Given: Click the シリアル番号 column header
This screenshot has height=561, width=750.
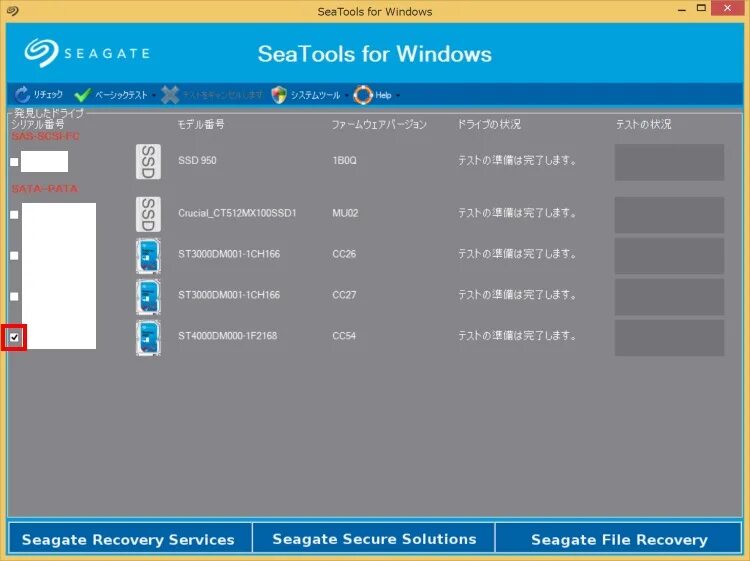Looking at the screenshot, I should 37,124.
